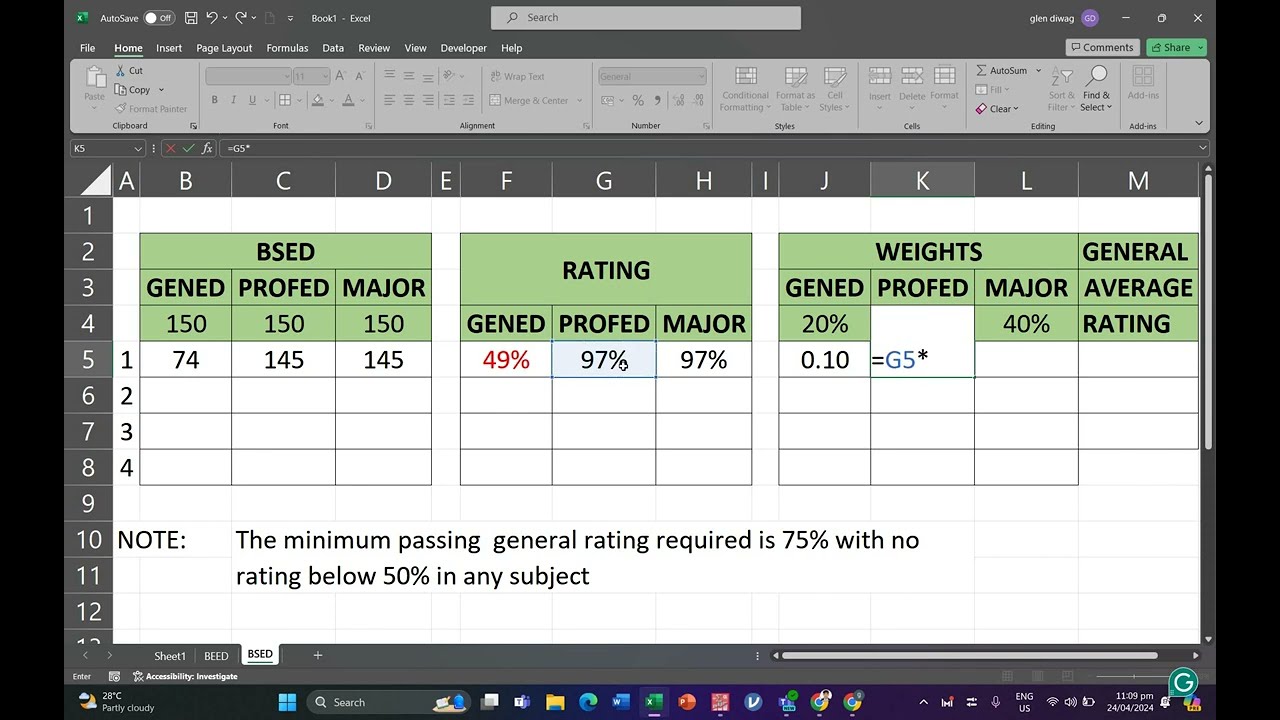Open the File menu

click(87, 48)
